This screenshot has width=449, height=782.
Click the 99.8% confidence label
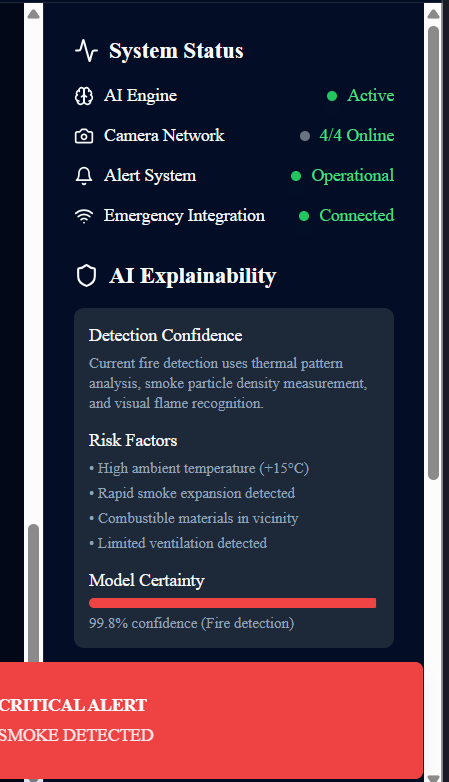[192, 623]
